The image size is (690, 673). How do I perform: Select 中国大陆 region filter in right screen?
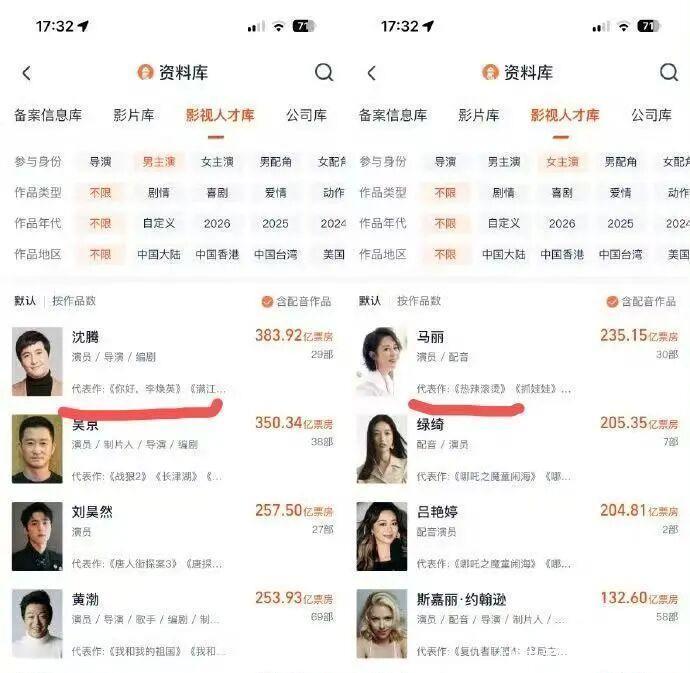pos(504,254)
